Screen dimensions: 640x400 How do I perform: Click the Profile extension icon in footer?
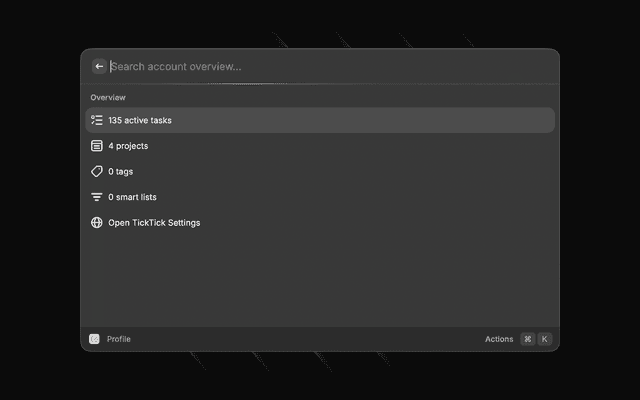(94, 339)
